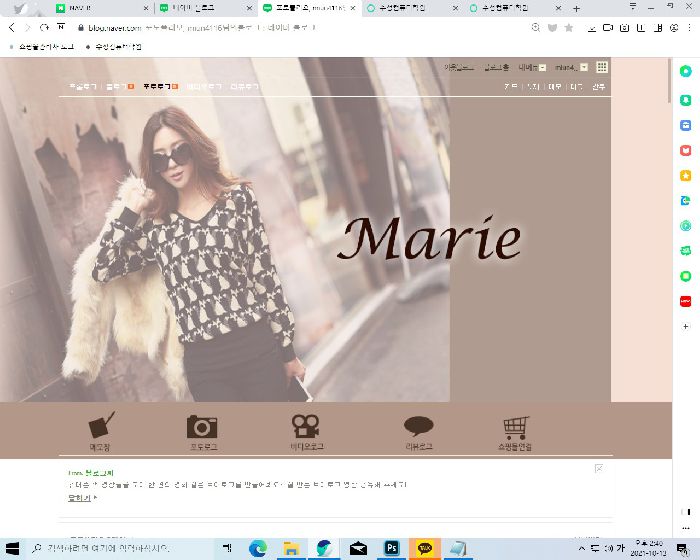The image size is (700, 560).
Task: Click the Marie blog title
Action: [430, 240]
